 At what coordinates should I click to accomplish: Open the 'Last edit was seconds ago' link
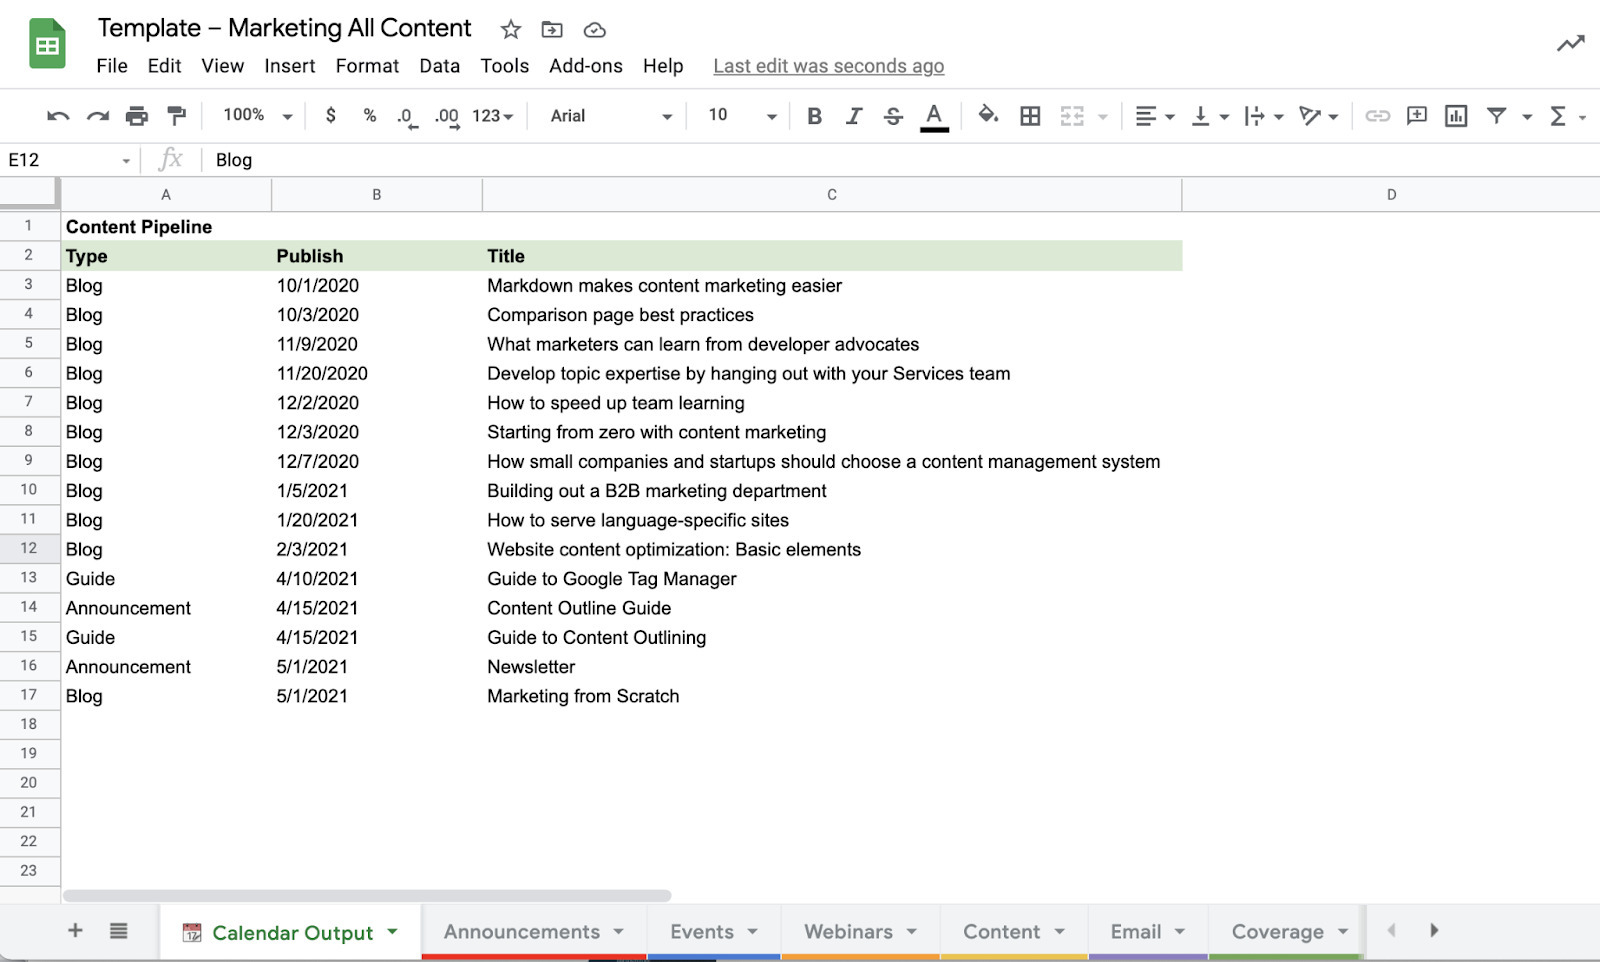click(828, 66)
